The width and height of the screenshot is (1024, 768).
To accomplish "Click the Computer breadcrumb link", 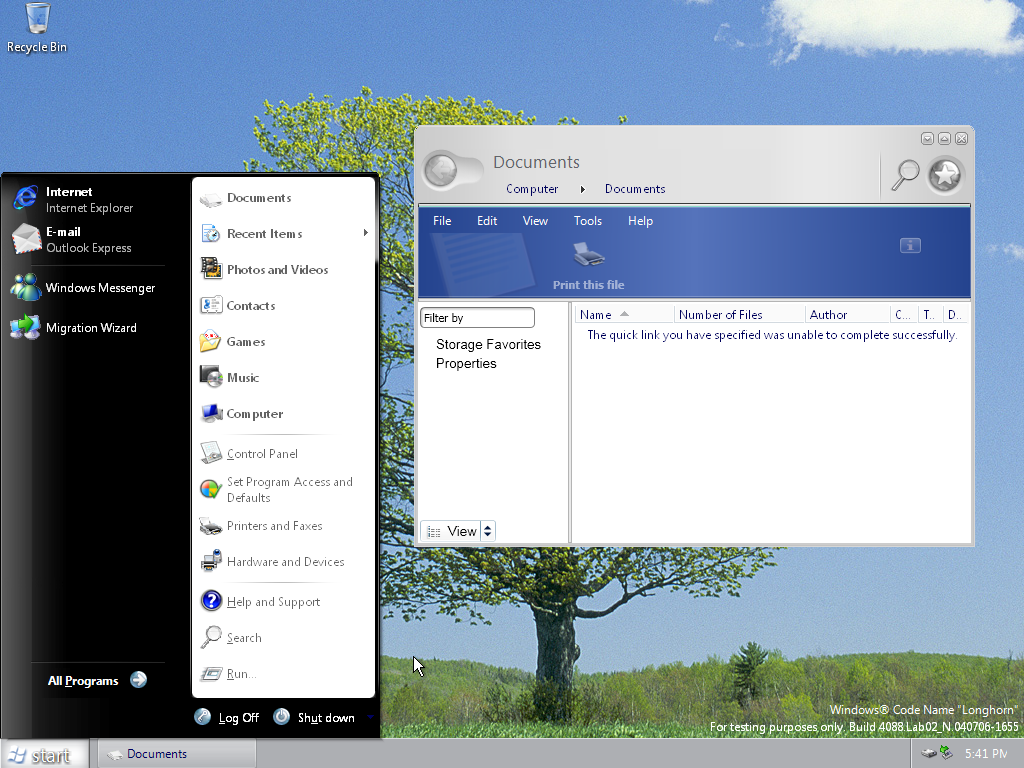I will tap(532, 189).
